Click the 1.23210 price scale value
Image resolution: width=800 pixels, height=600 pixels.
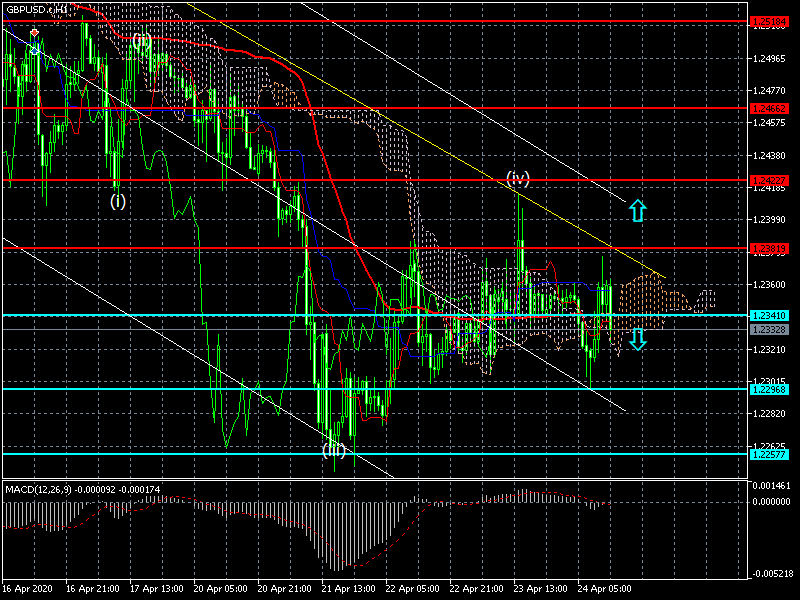[769, 349]
